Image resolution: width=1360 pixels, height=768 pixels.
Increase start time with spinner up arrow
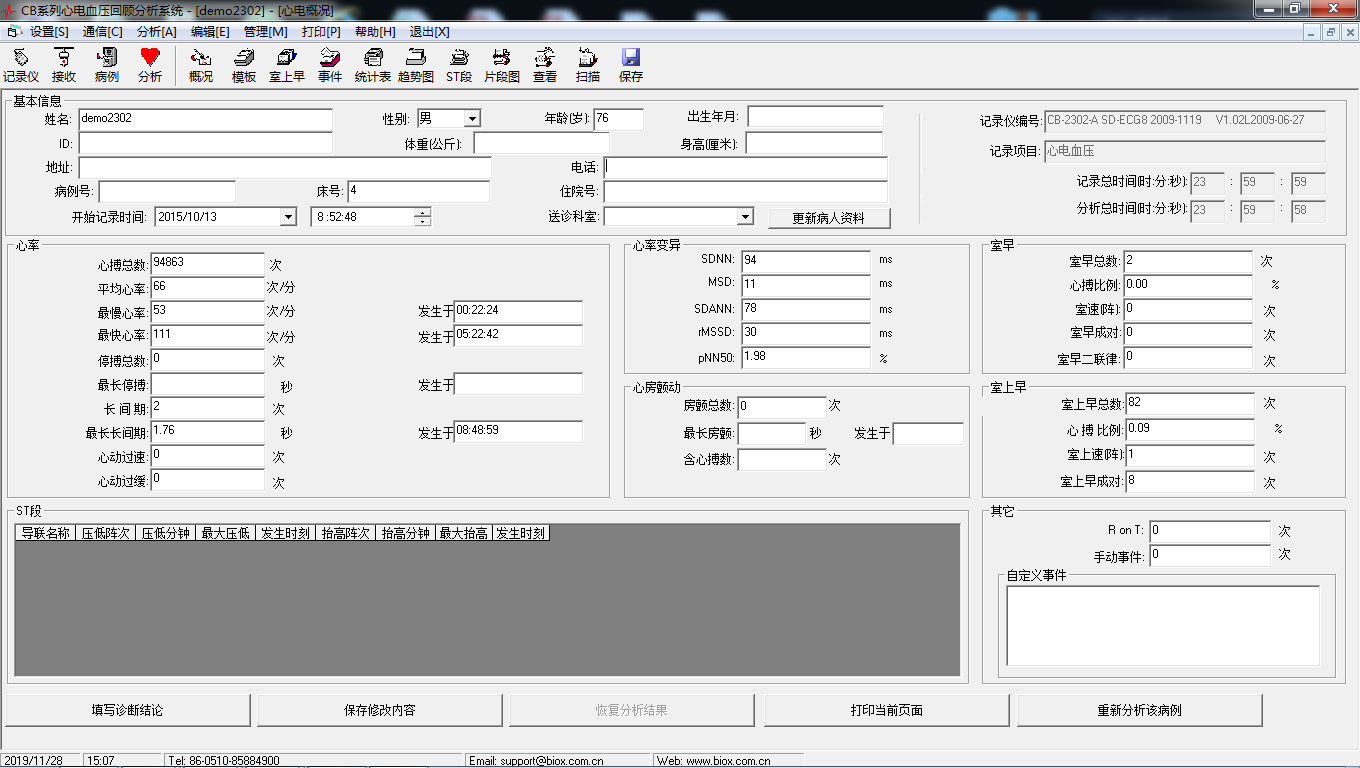coord(423,212)
